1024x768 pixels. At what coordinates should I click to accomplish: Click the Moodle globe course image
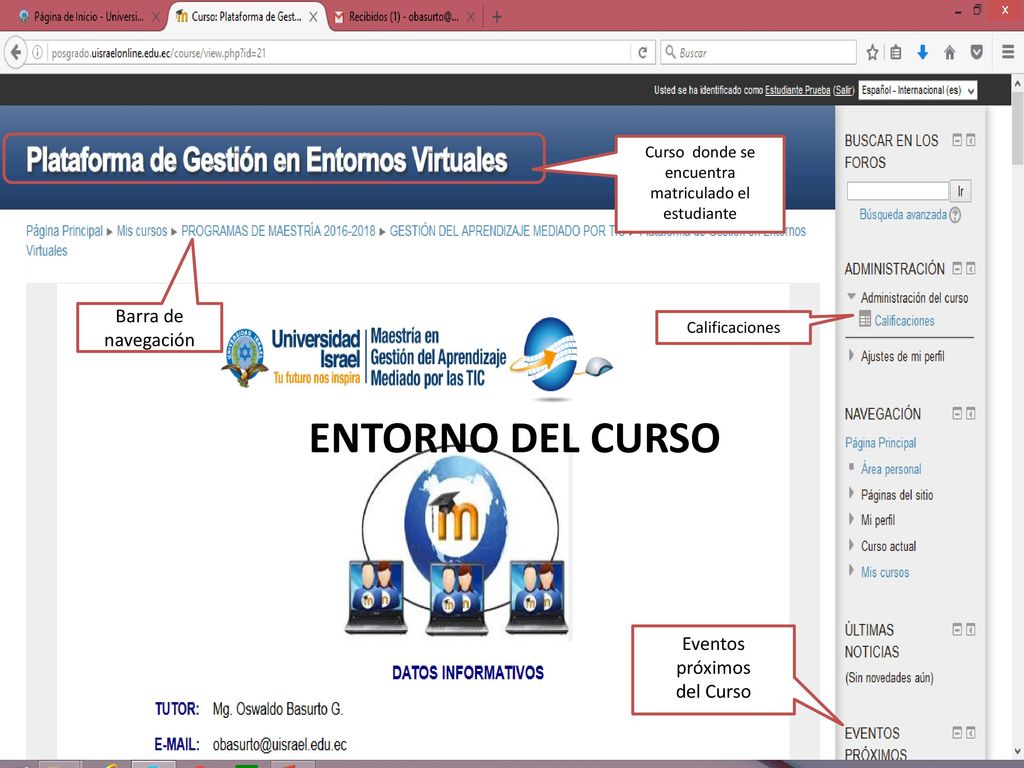point(456,542)
